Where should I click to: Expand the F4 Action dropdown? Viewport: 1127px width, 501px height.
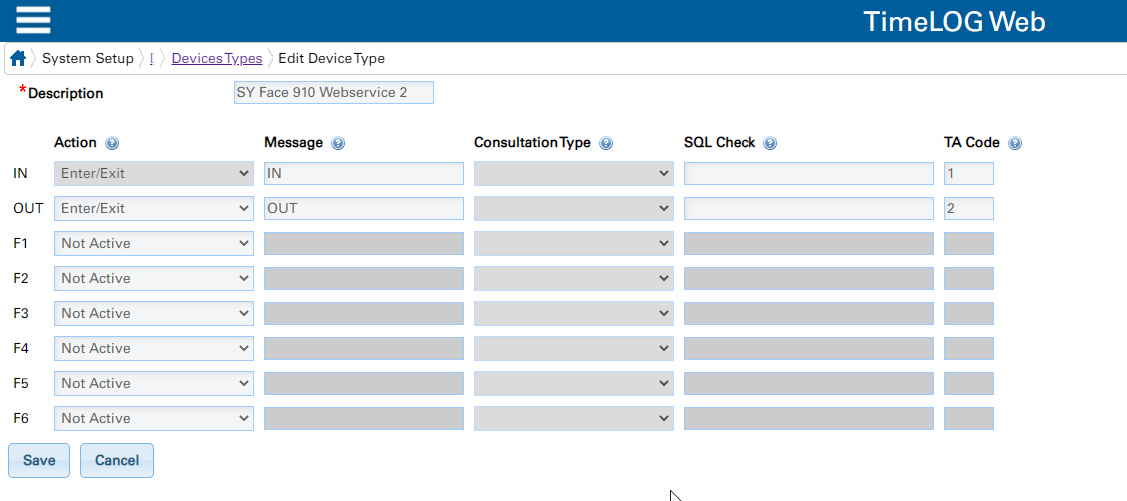pos(154,349)
